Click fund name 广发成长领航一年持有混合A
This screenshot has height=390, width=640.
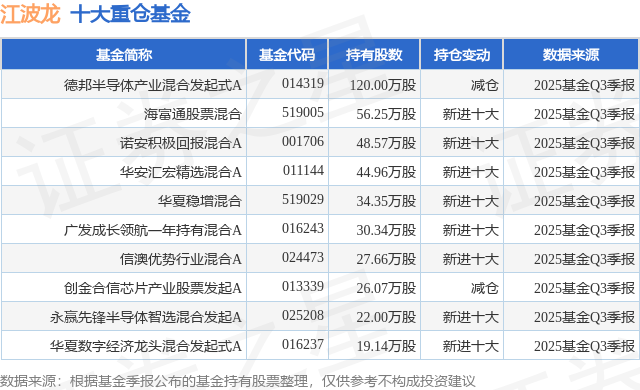(153, 230)
